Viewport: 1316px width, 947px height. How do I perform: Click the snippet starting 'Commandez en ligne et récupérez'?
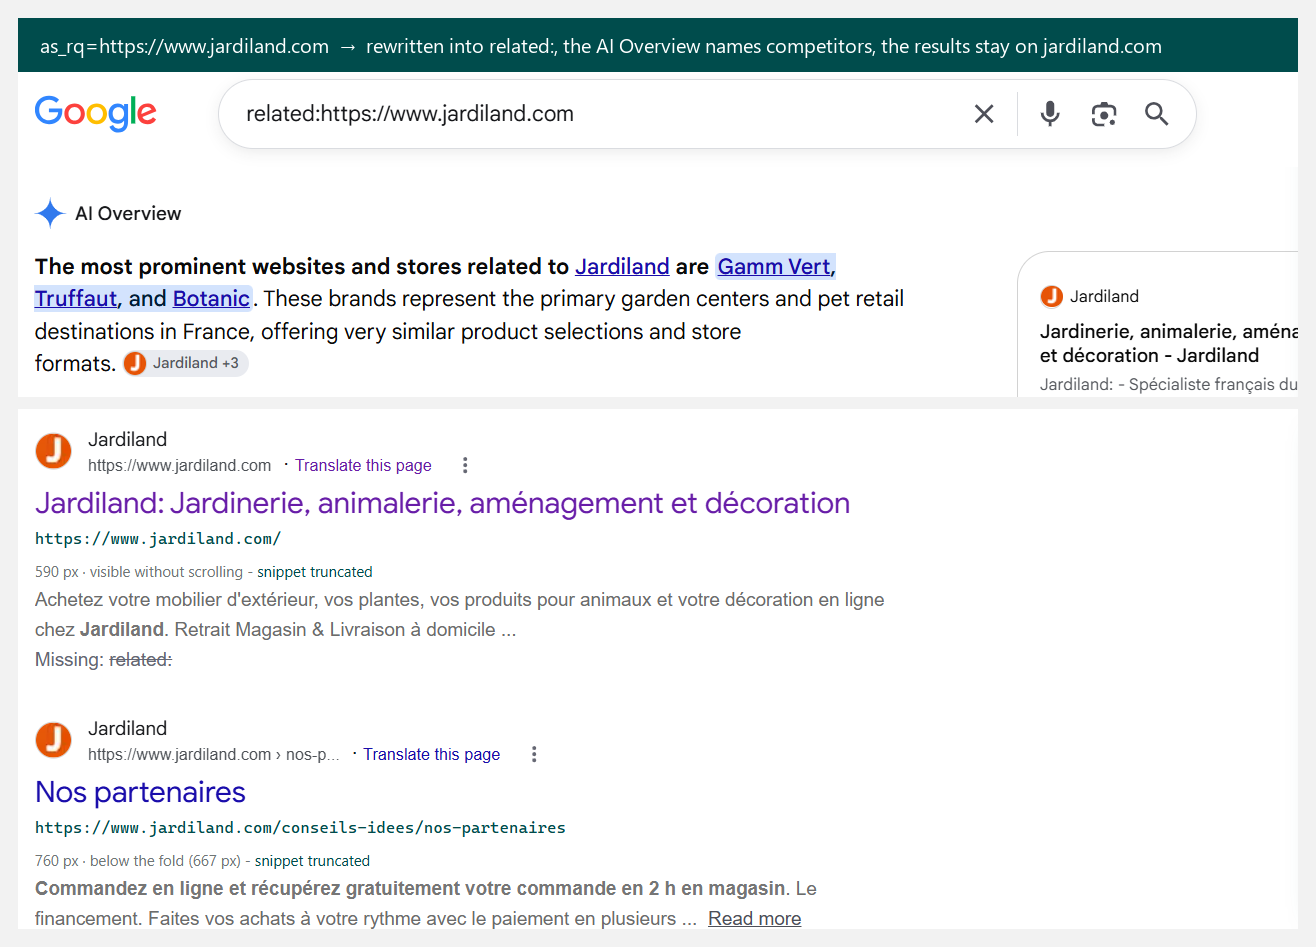coord(426,903)
